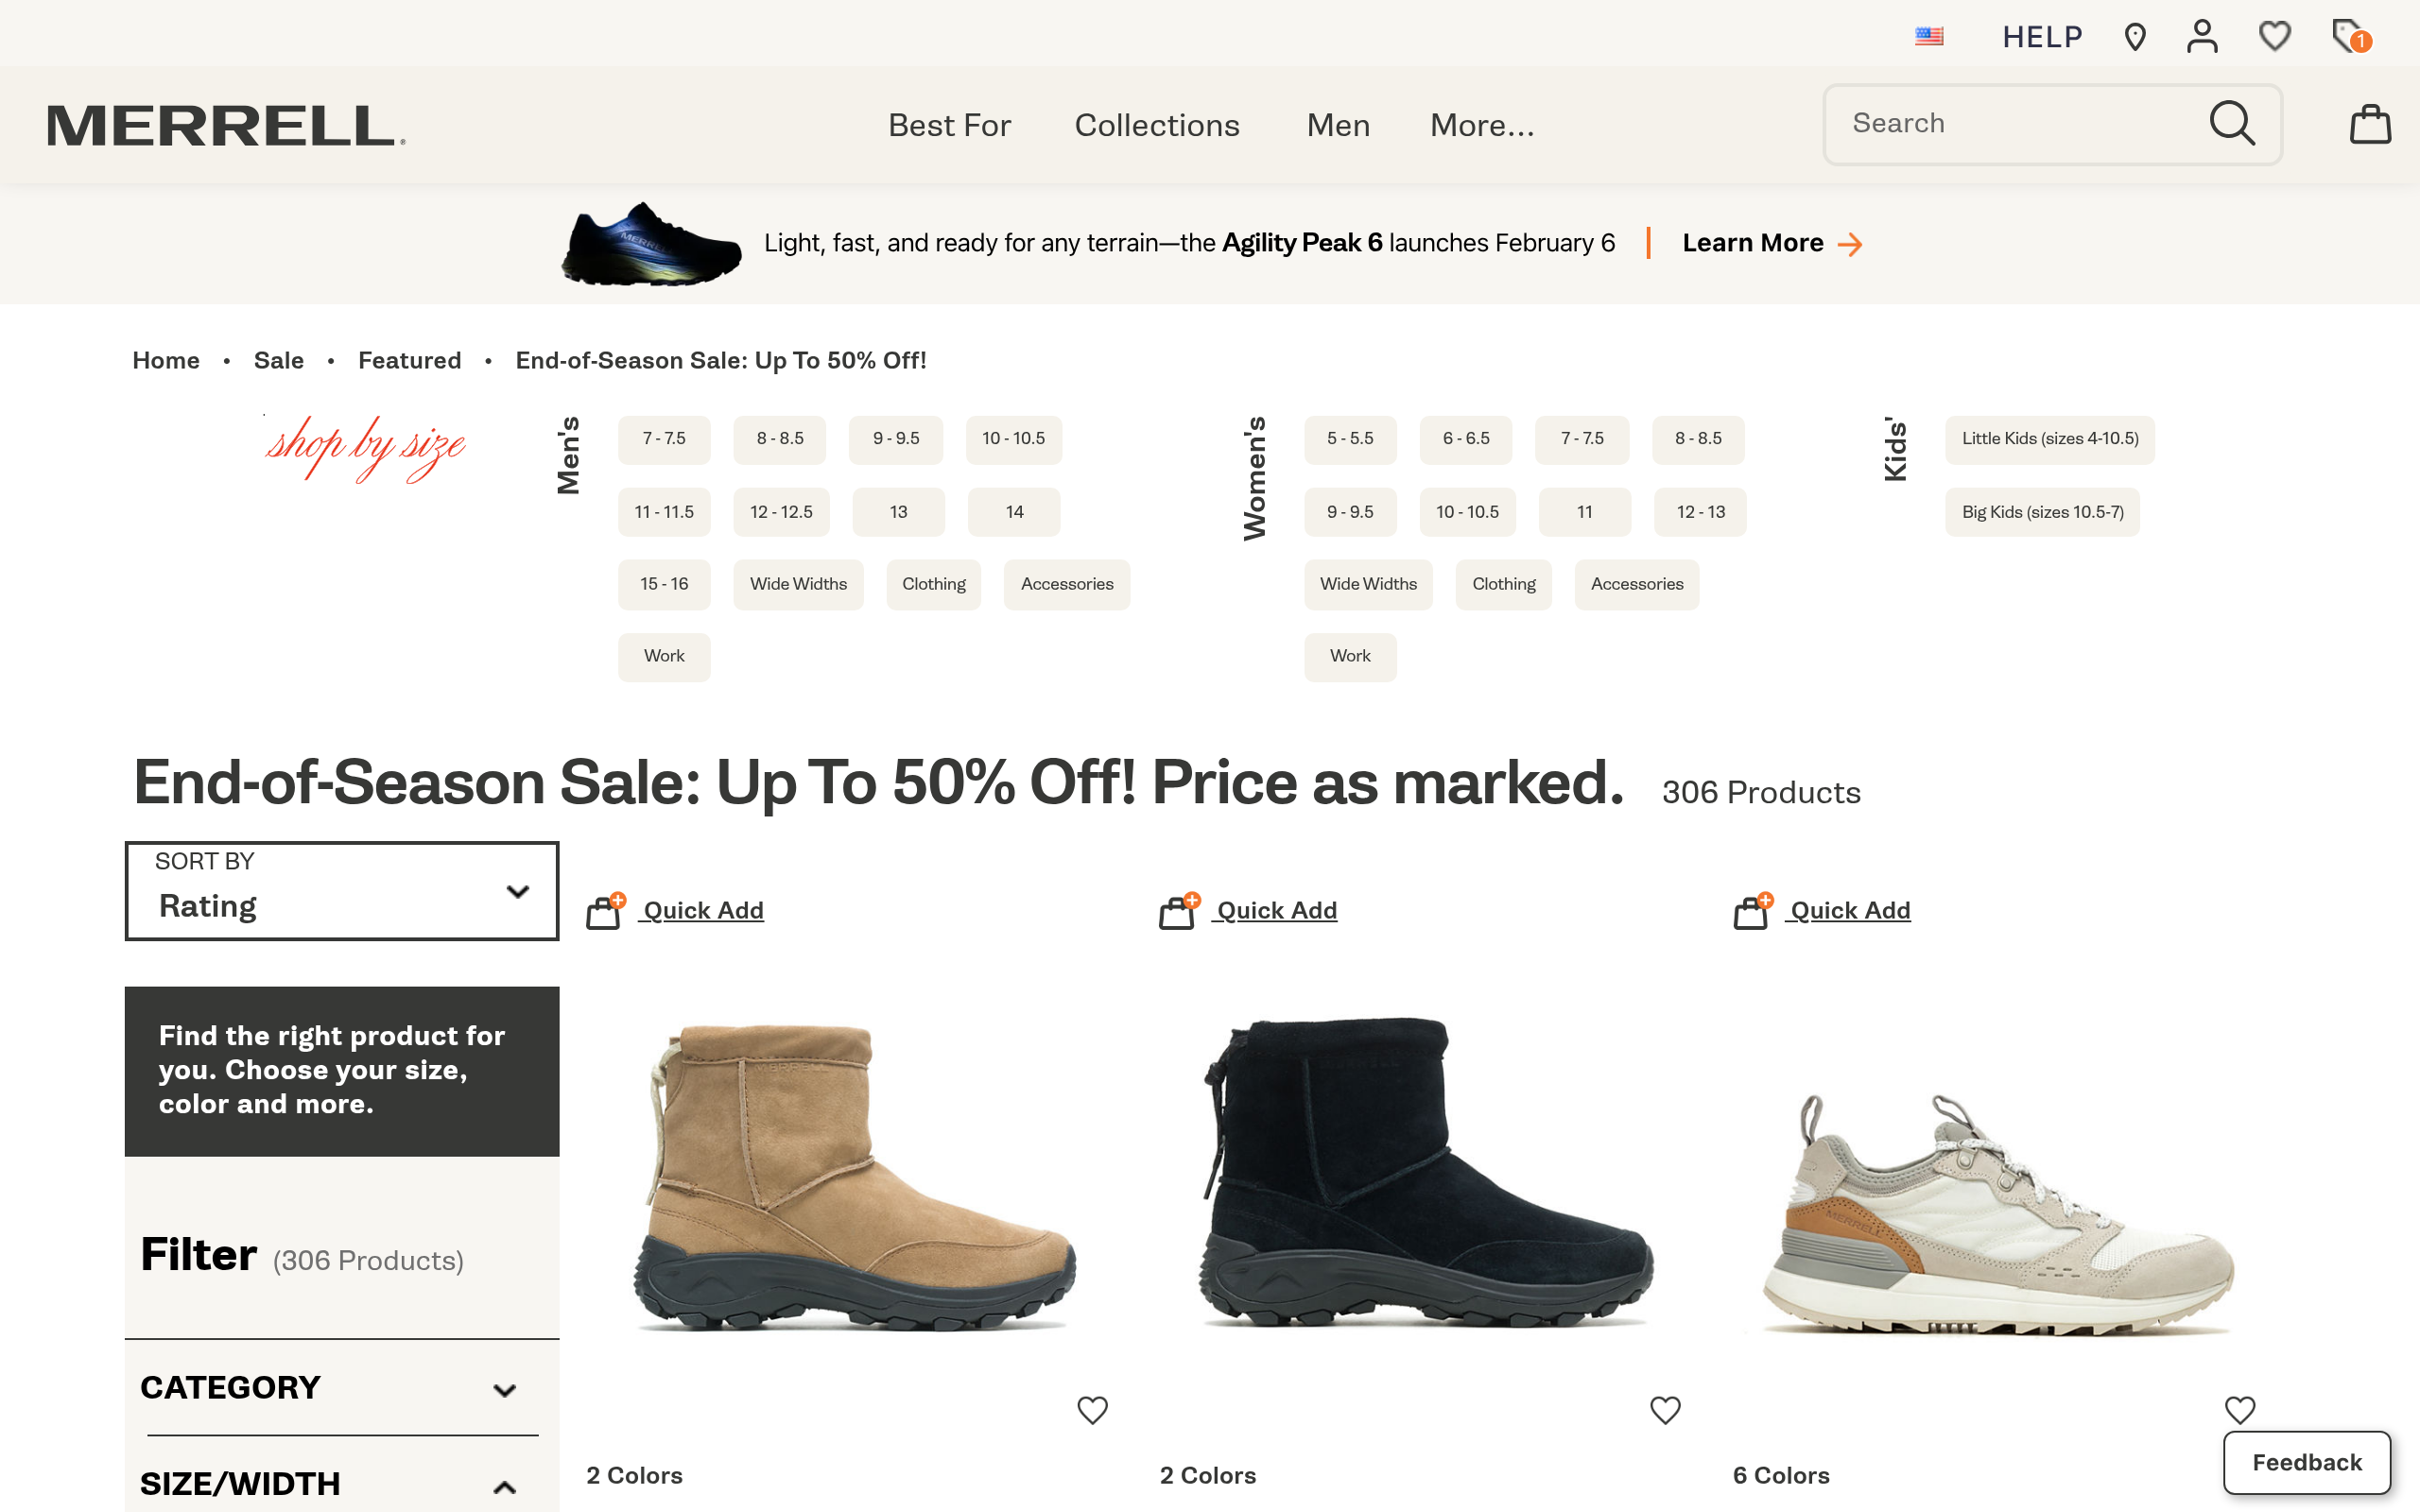Image resolution: width=2420 pixels, height=1512 pixels.
Task: Open the store locator pin icon
Action: [x=2135, y=38]
